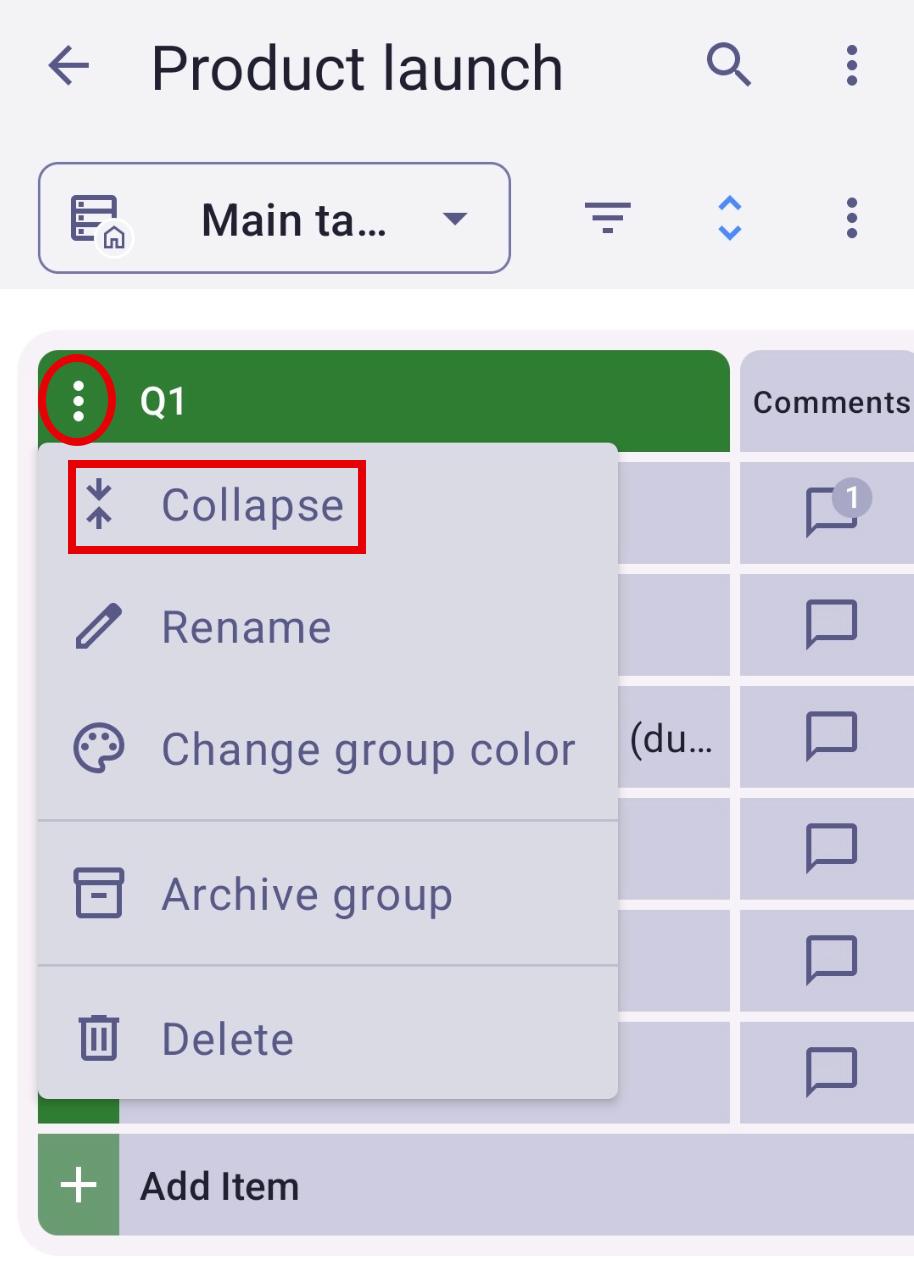
Task: Open the toolbar overflow three-dot menu
Action: 851,219
